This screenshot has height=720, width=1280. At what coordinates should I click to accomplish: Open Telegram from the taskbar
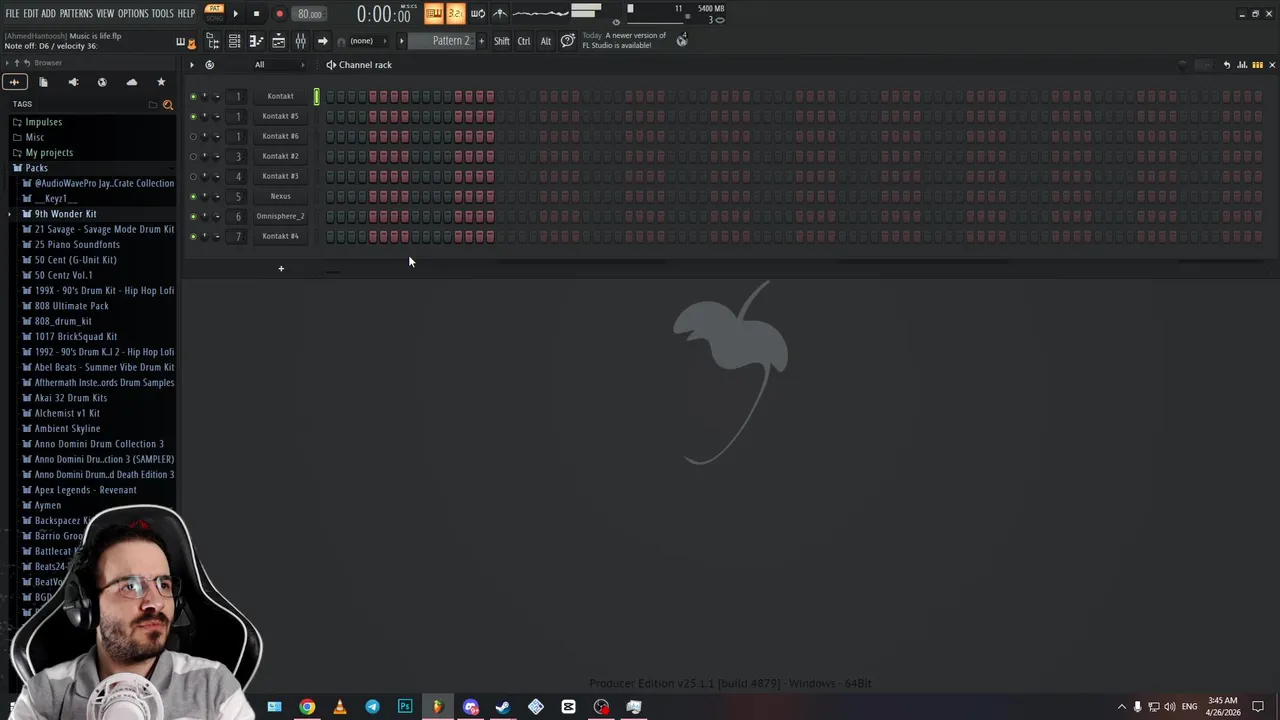tap(372, 707)
